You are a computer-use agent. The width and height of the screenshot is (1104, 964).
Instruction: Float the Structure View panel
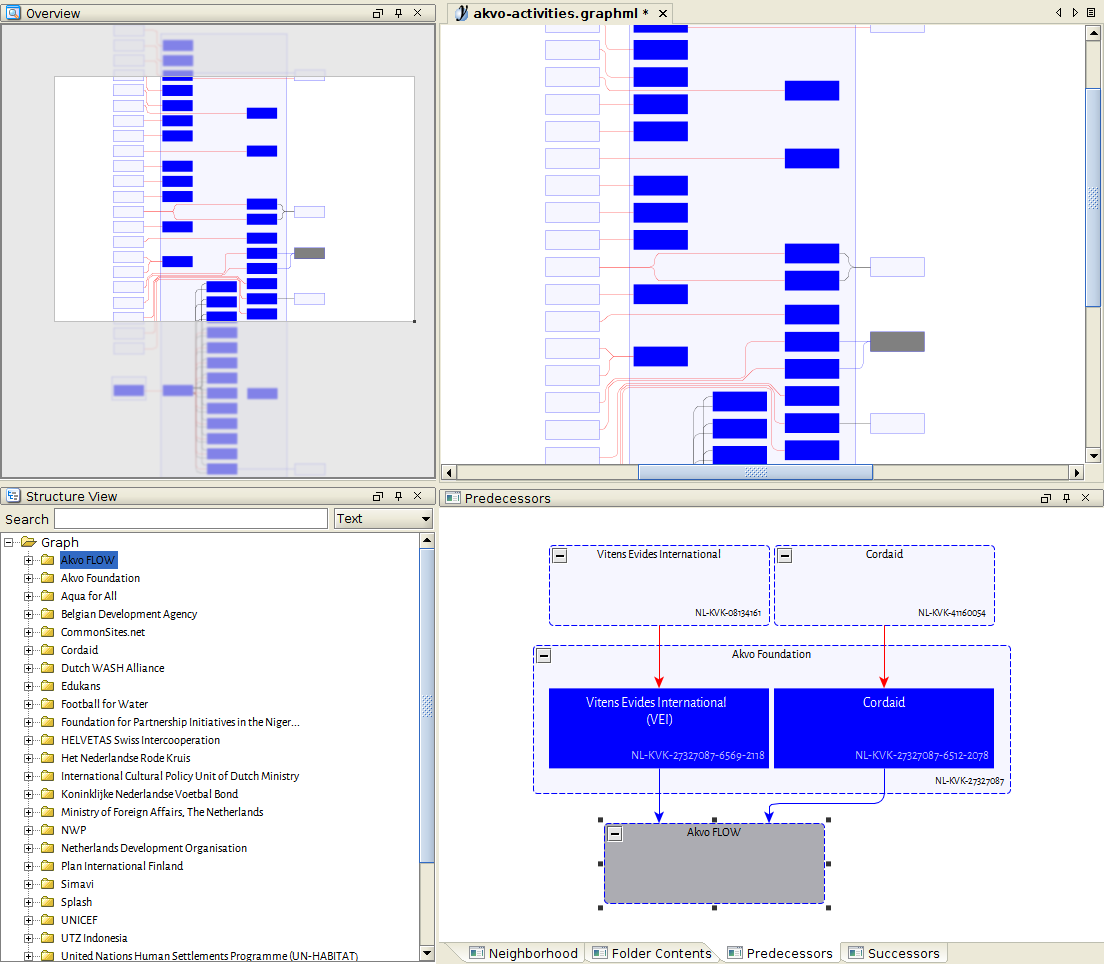pyautogui.click(x=378, y=496)
